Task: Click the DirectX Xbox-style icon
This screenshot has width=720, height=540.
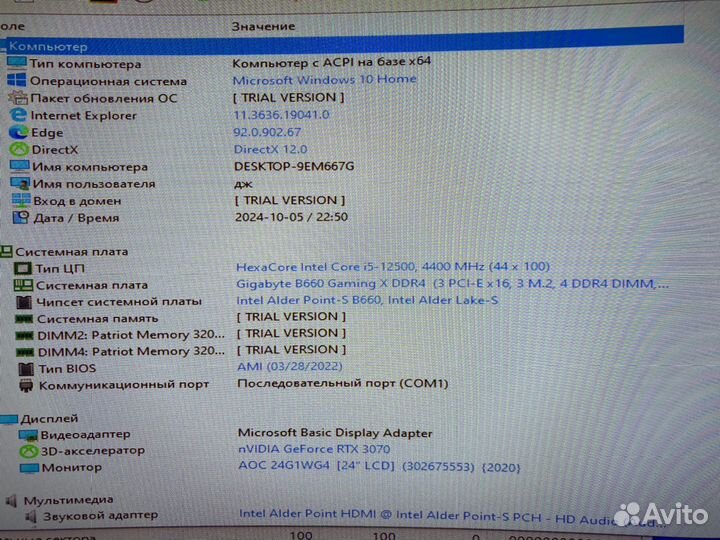Action: pyautogui.click(x=18, y=149)
